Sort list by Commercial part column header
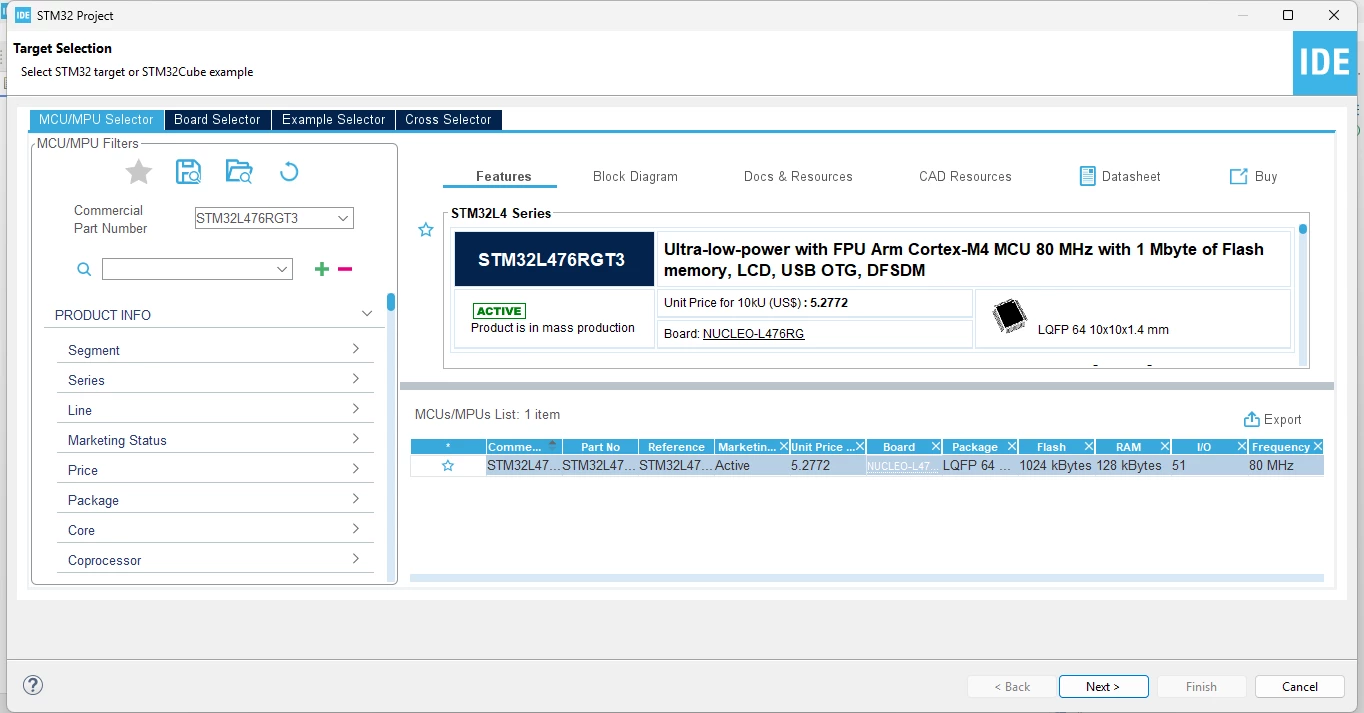 [x=524, y=447]
